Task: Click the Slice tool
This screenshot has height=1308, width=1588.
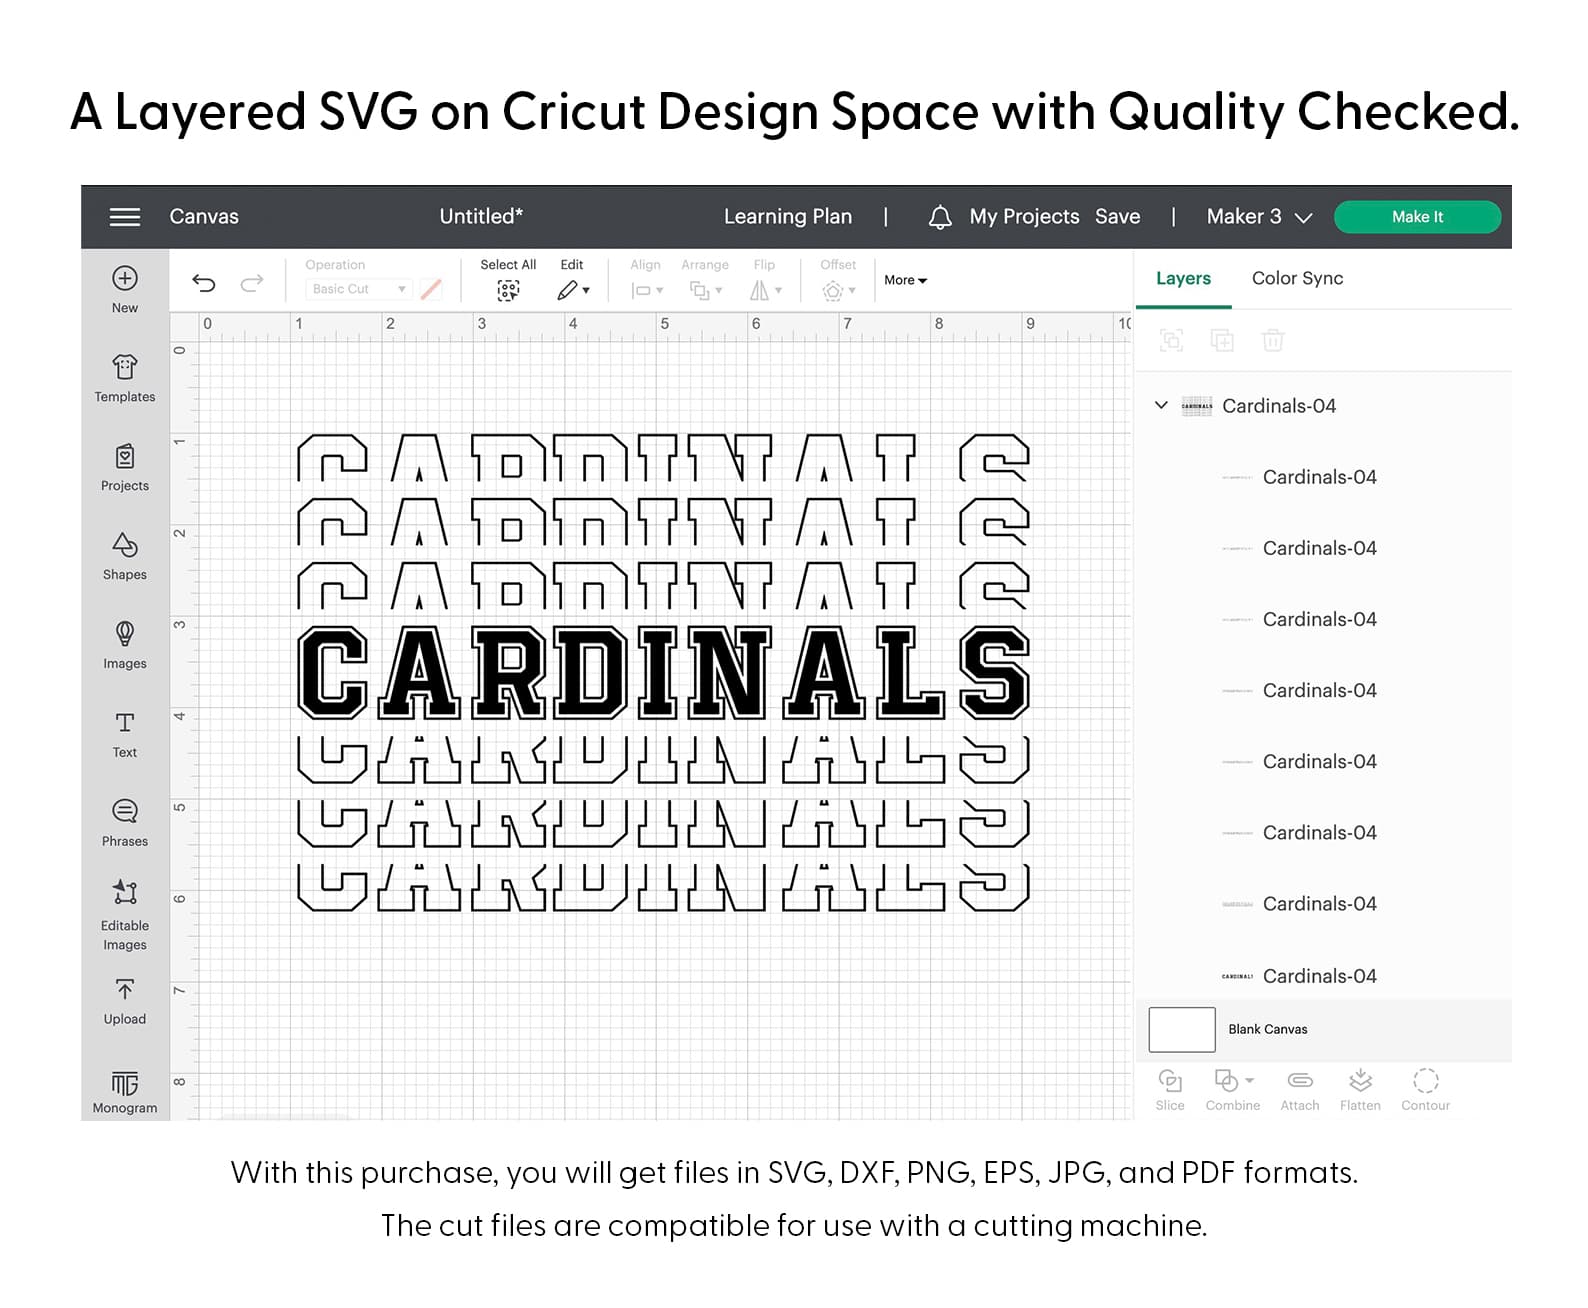Action: tap(1170, 1090)
